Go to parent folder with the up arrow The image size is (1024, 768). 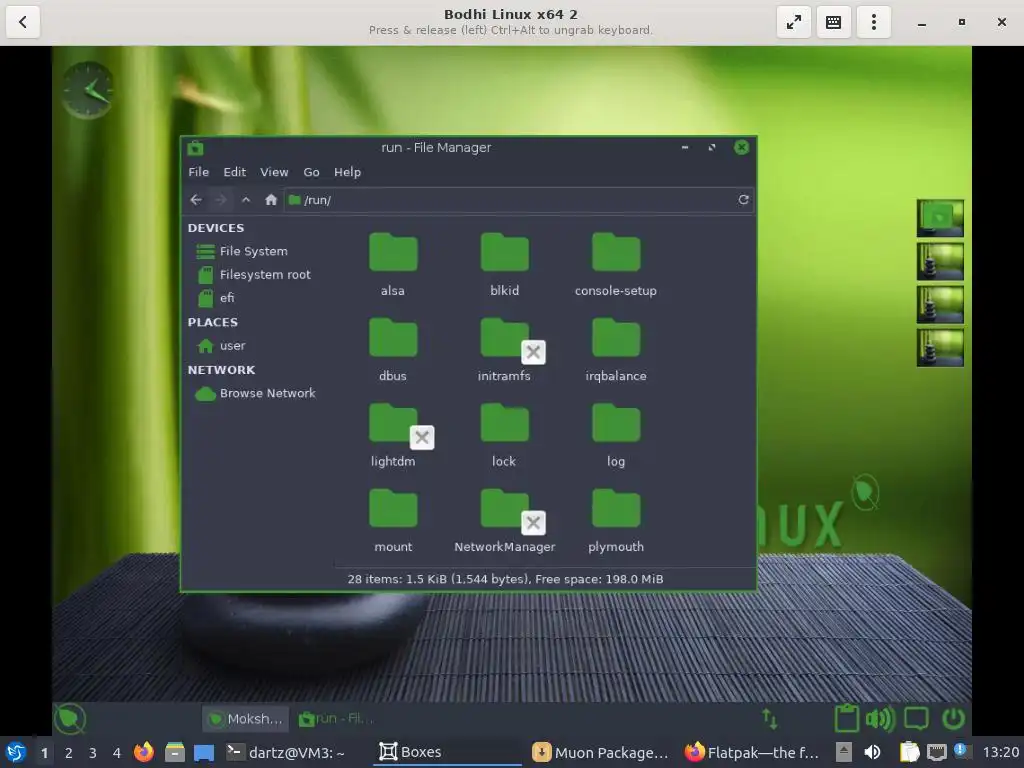click(246, 200)
